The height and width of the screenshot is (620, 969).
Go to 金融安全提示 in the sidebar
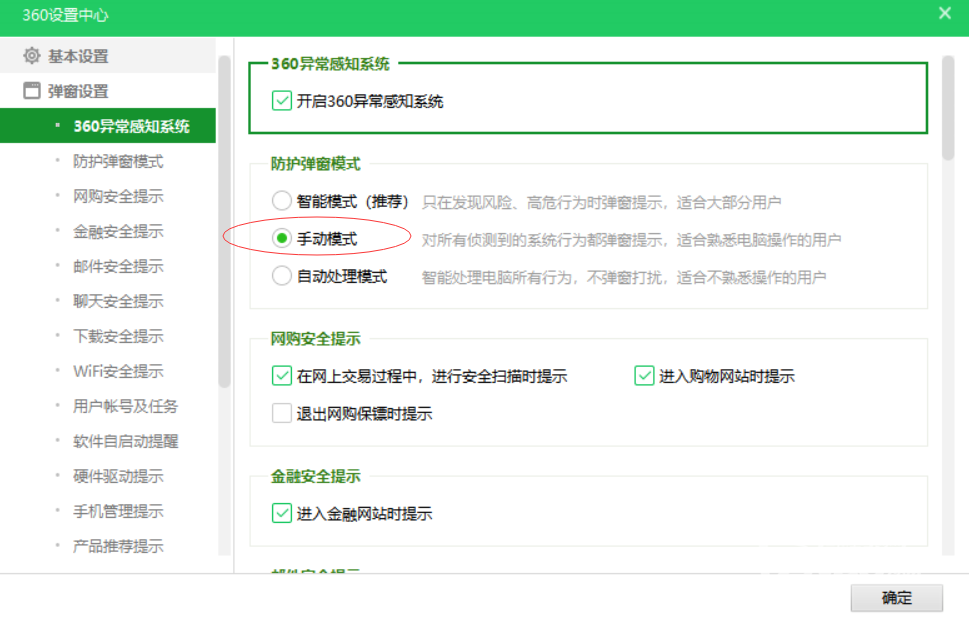click(118, 231)
